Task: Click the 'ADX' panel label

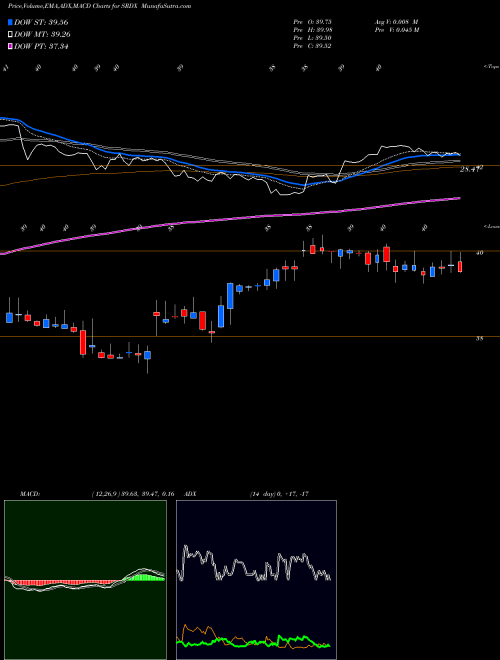Action: coord(191,494)
